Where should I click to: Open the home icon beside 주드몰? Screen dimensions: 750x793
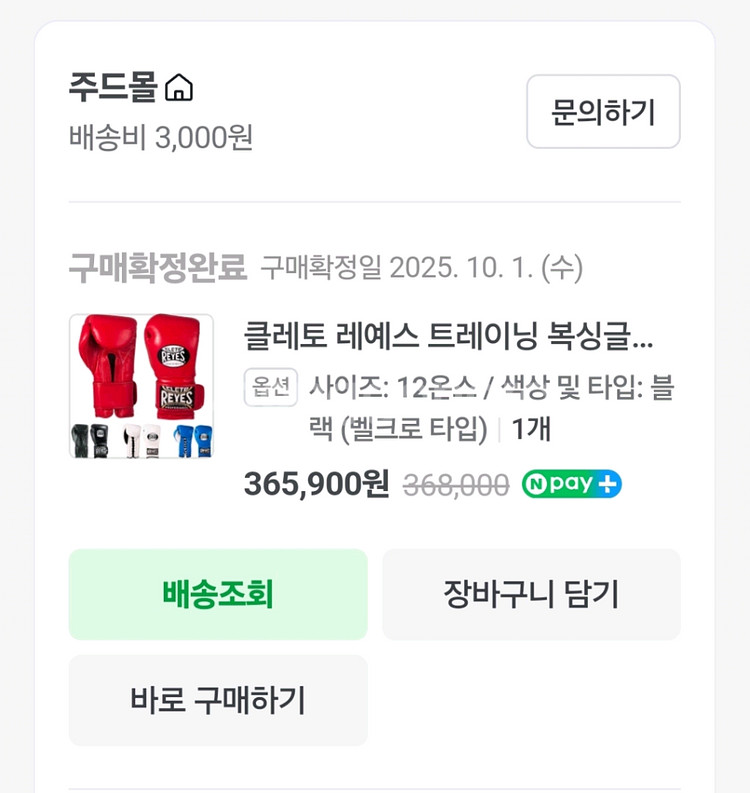(179, 89)
